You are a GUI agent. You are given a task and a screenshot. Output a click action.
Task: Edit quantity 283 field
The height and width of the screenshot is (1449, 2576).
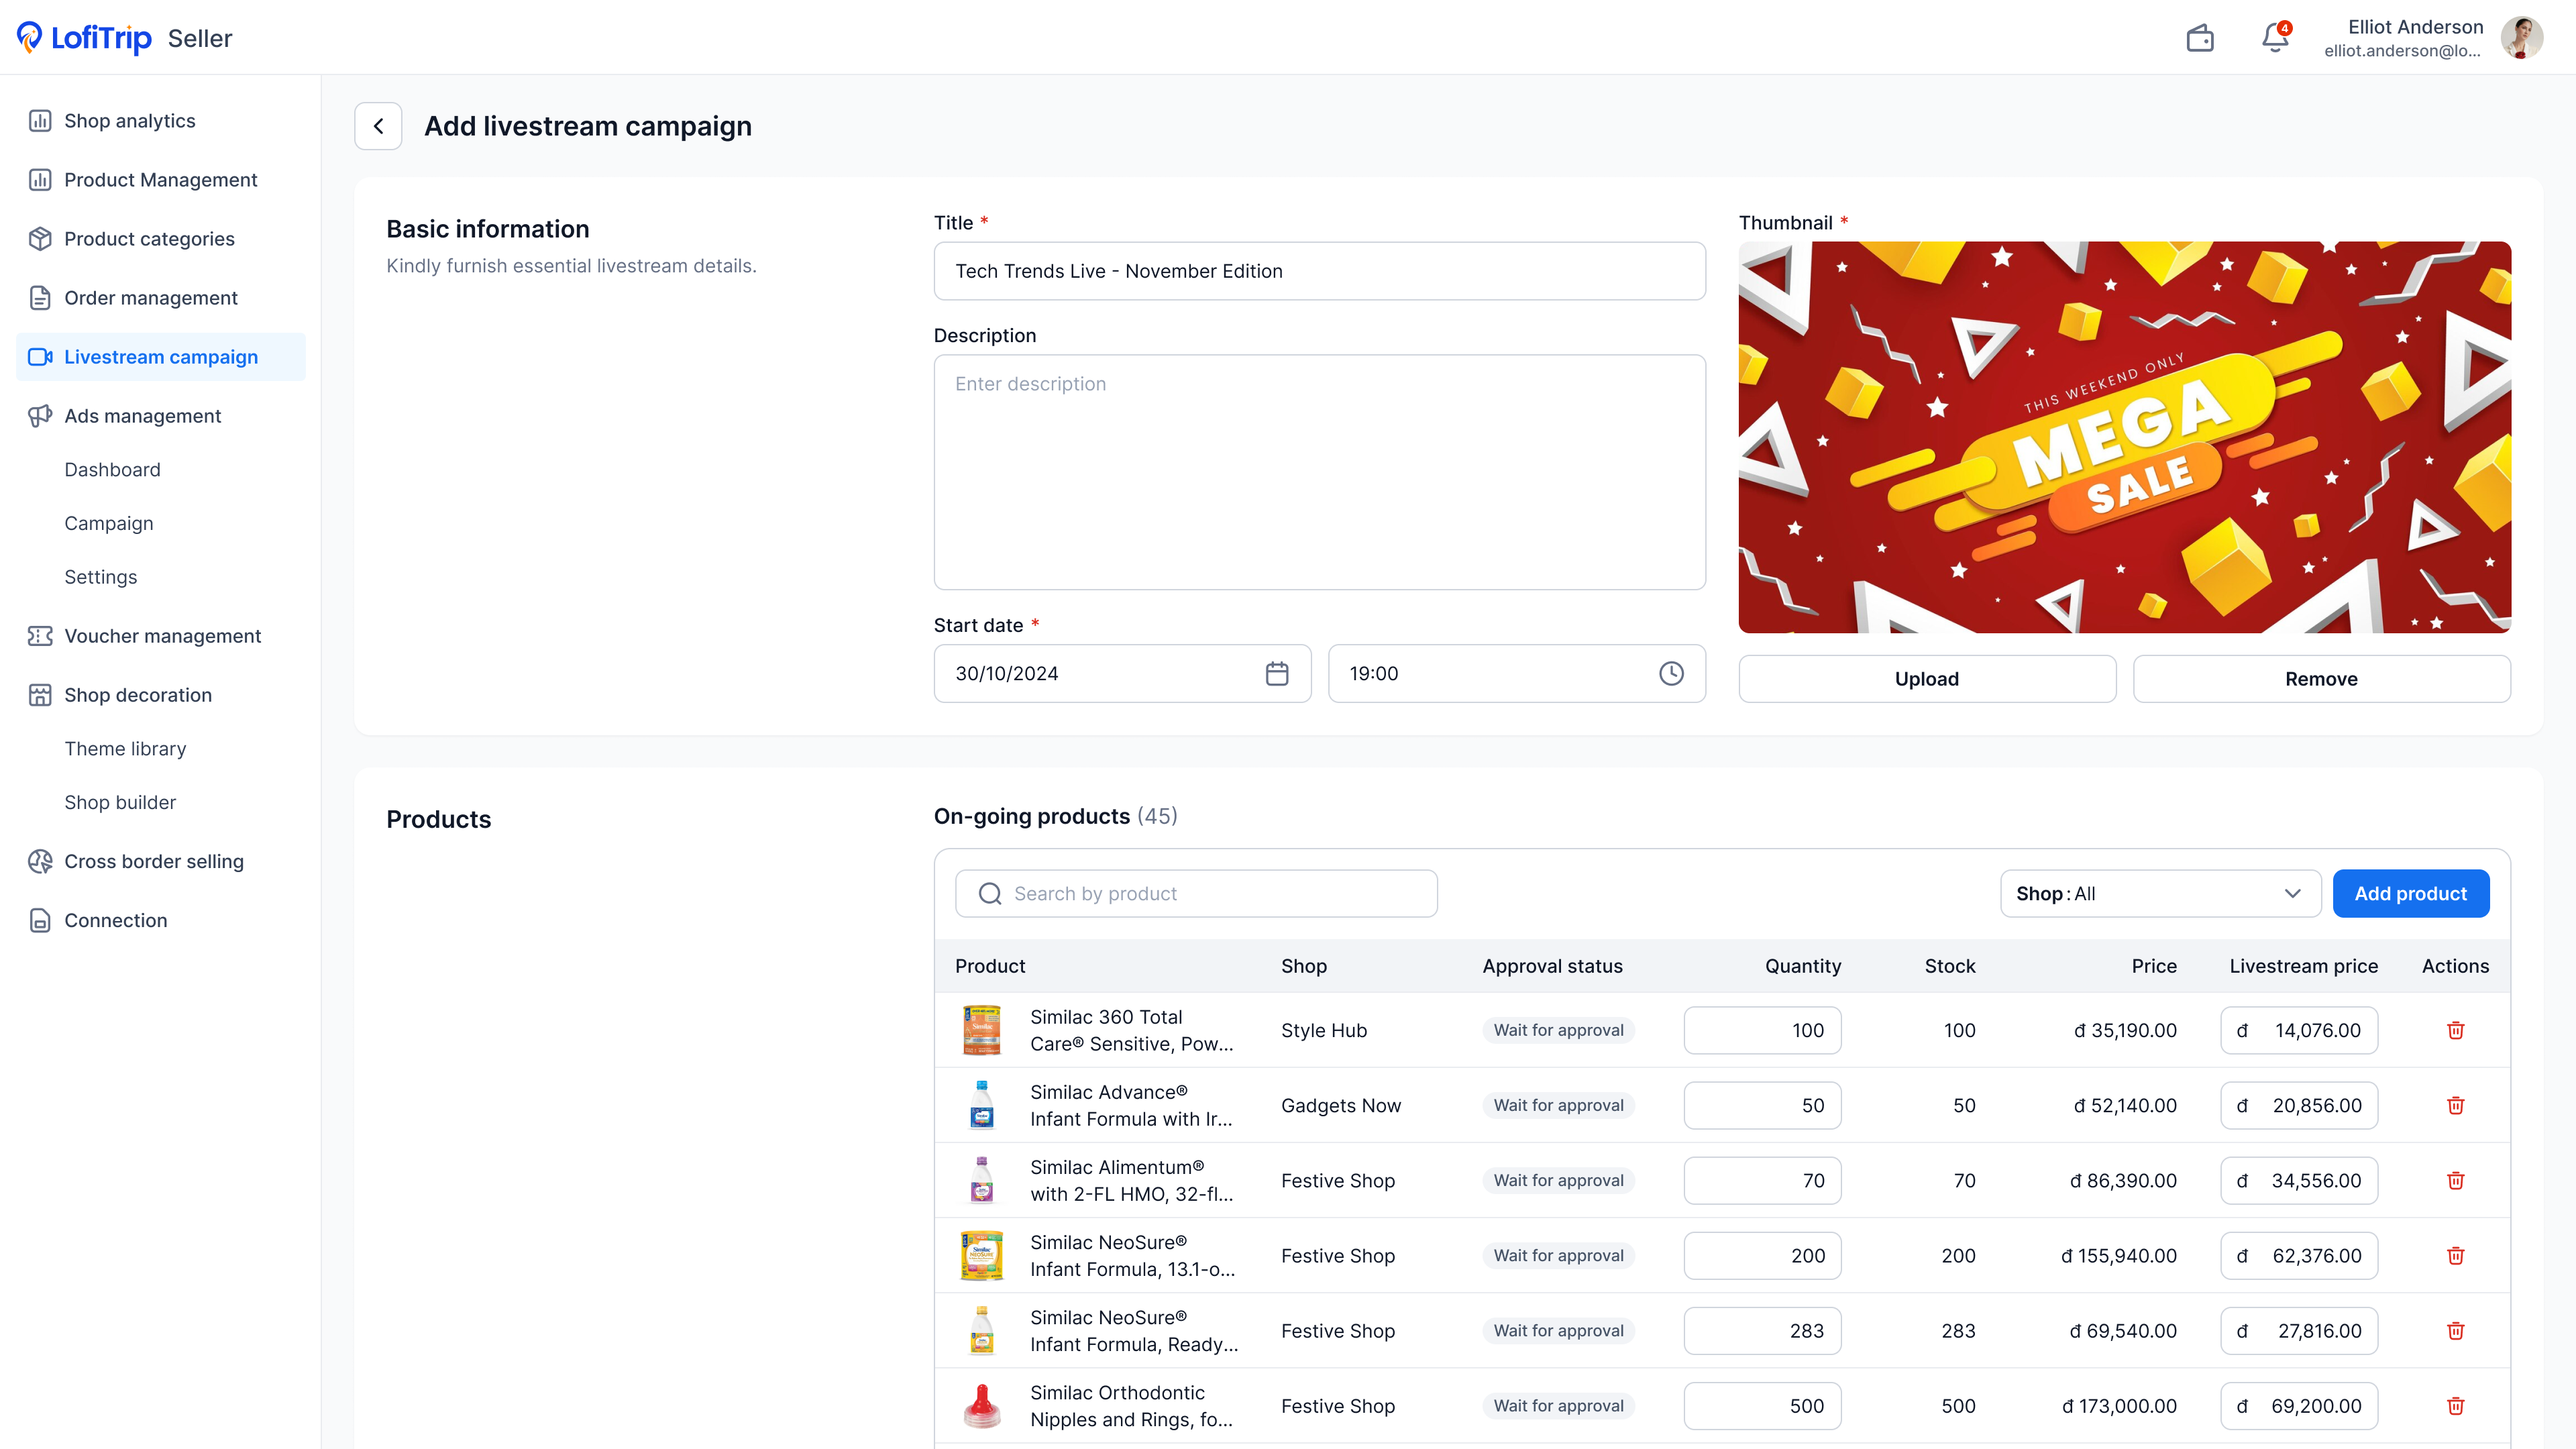click(1762, 1330)
